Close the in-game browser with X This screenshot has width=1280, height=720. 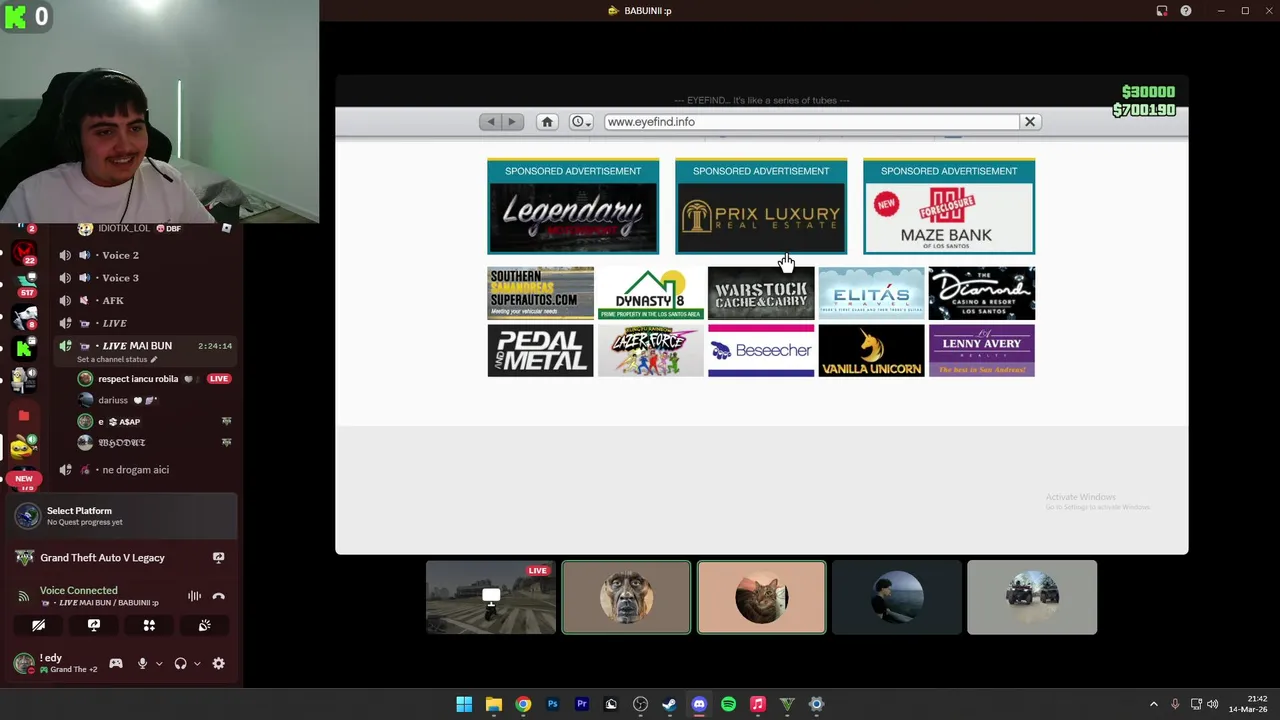(x=1030, y=122)
